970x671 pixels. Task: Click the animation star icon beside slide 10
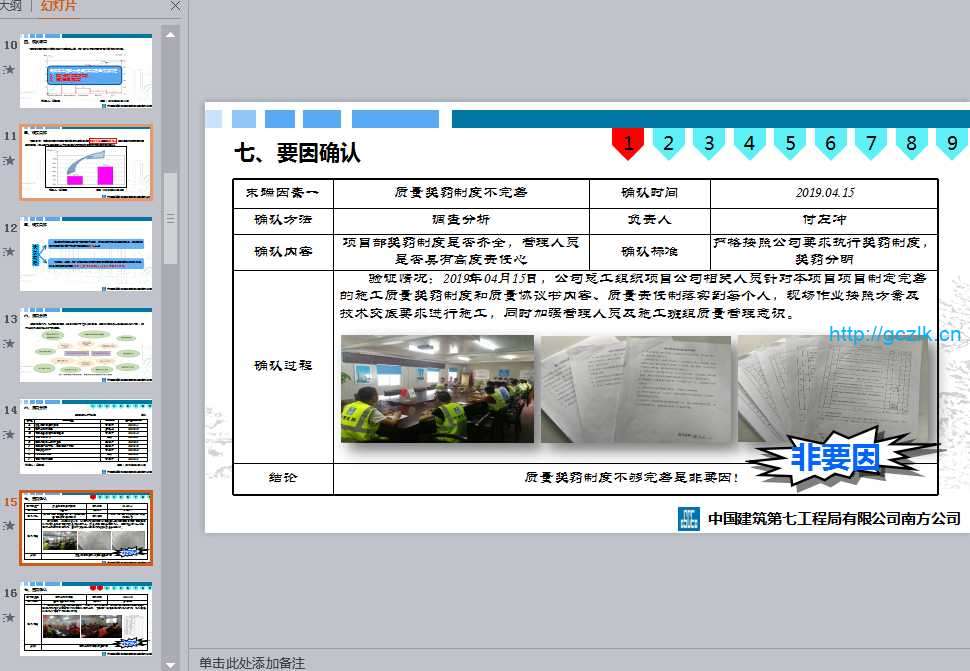pos(9,69)
